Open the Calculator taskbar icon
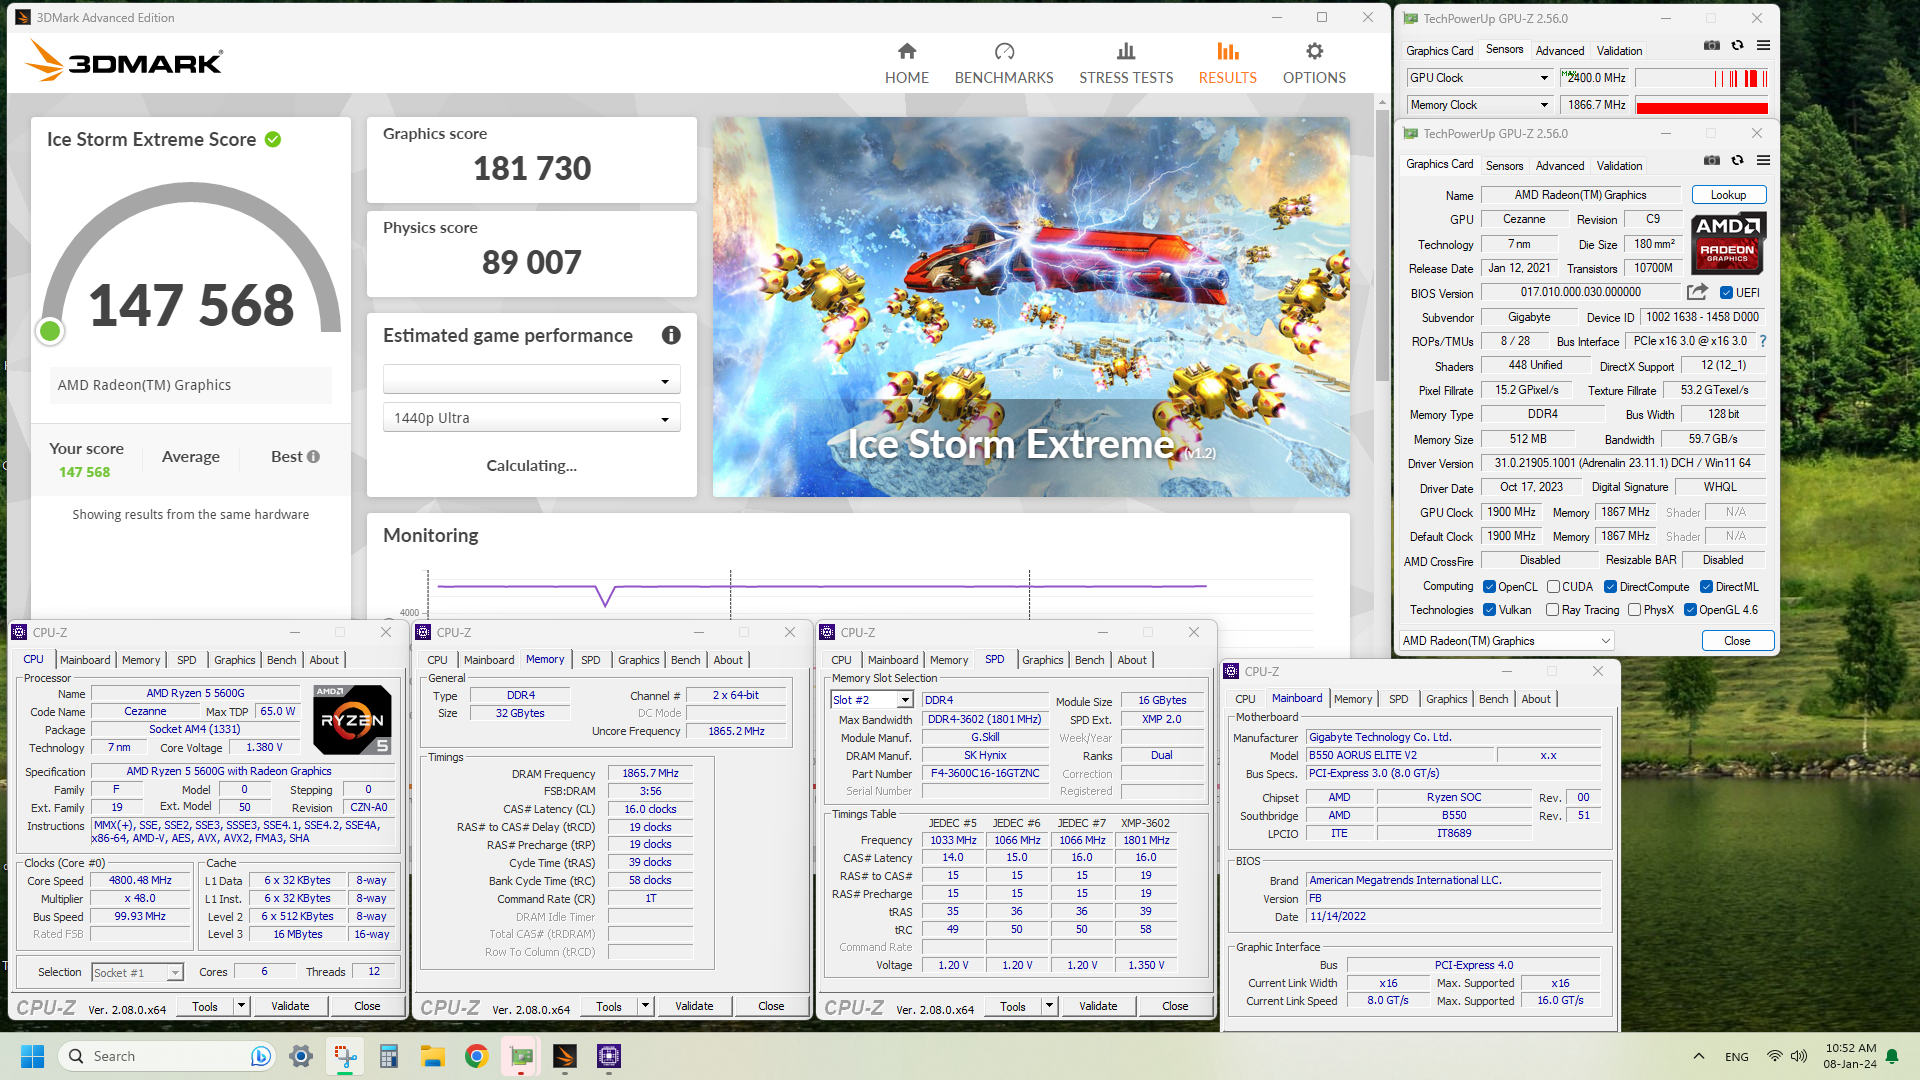The height and width of the screenshot is (1080, 1920). coord(389,1056)
